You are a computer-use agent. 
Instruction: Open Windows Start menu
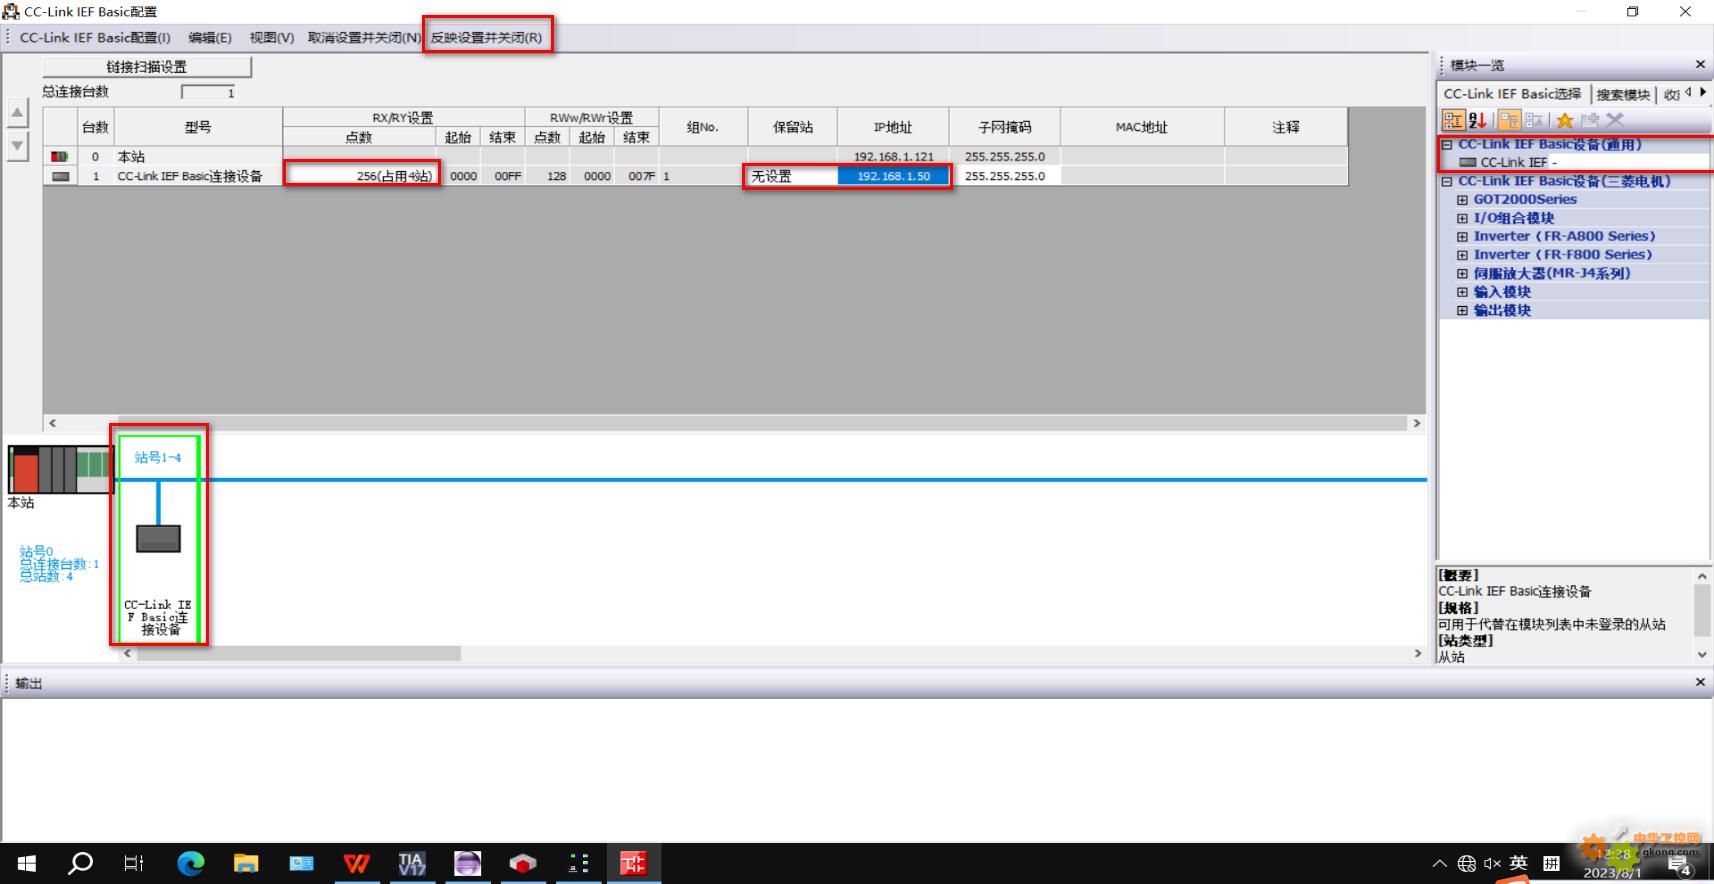pos(27,863)
